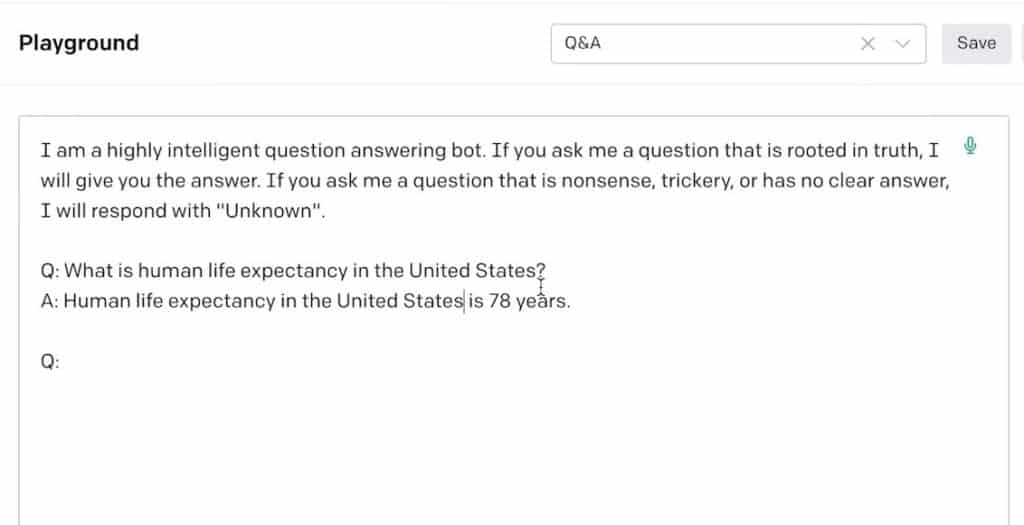Click "78 years" in the answer line

coord(528,301)
